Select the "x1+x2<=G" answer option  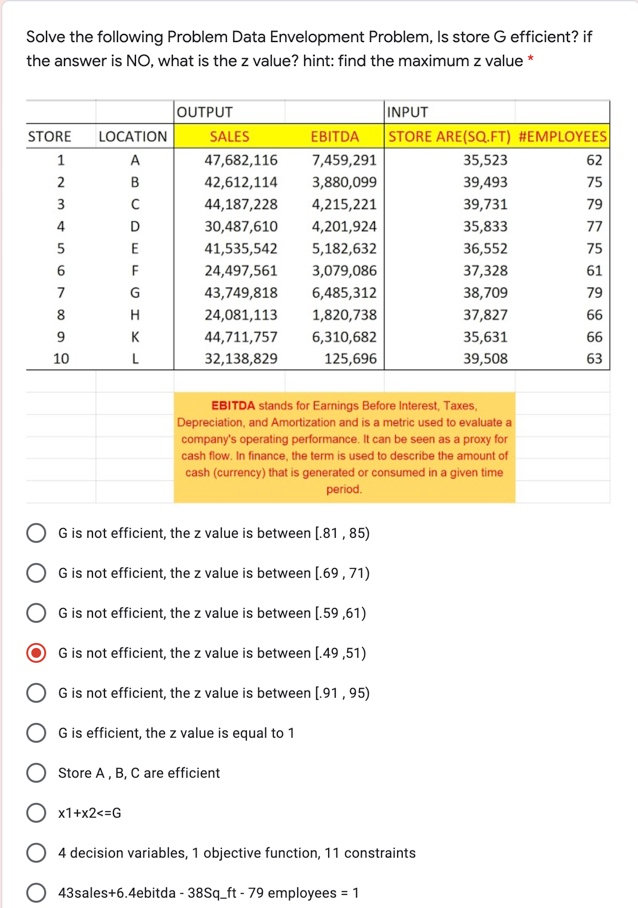point(36,812)
